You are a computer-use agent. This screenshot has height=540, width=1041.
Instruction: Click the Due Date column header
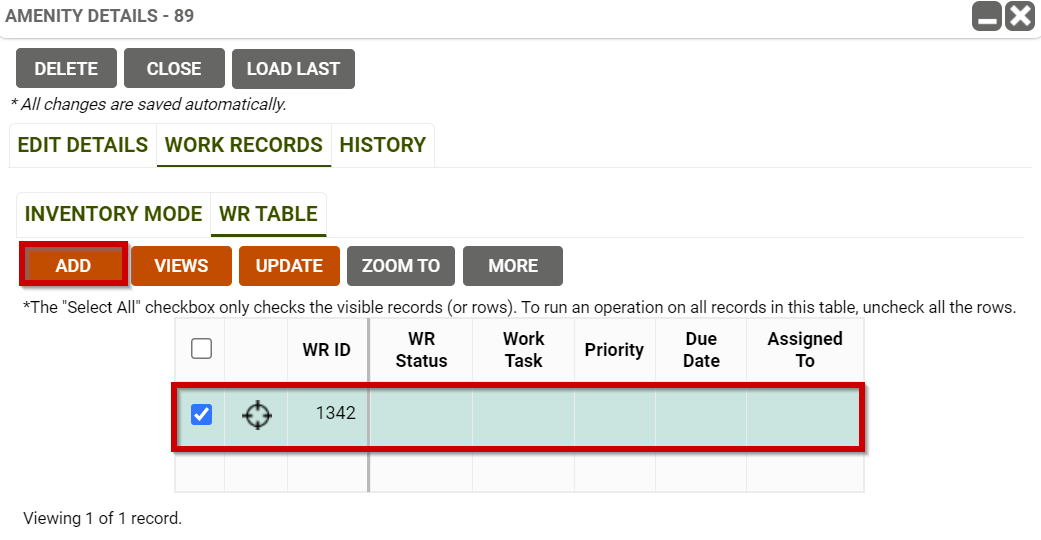pyautogui.click(x=701, y=350)
